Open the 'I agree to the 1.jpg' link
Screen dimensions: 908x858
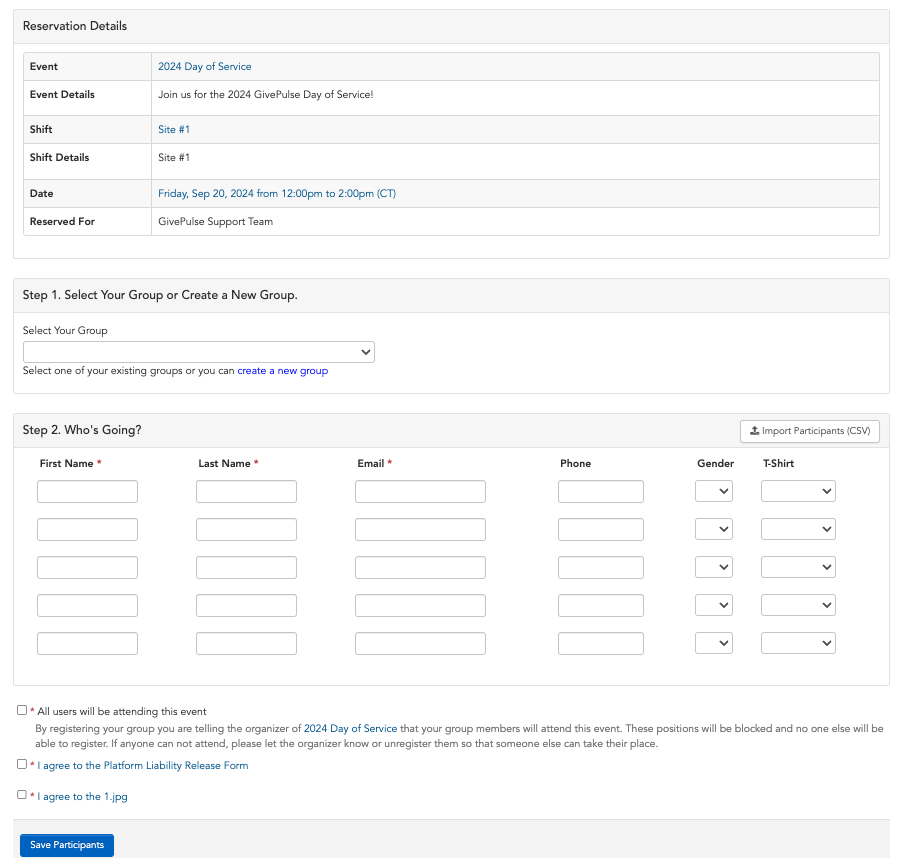coord(82,797)
